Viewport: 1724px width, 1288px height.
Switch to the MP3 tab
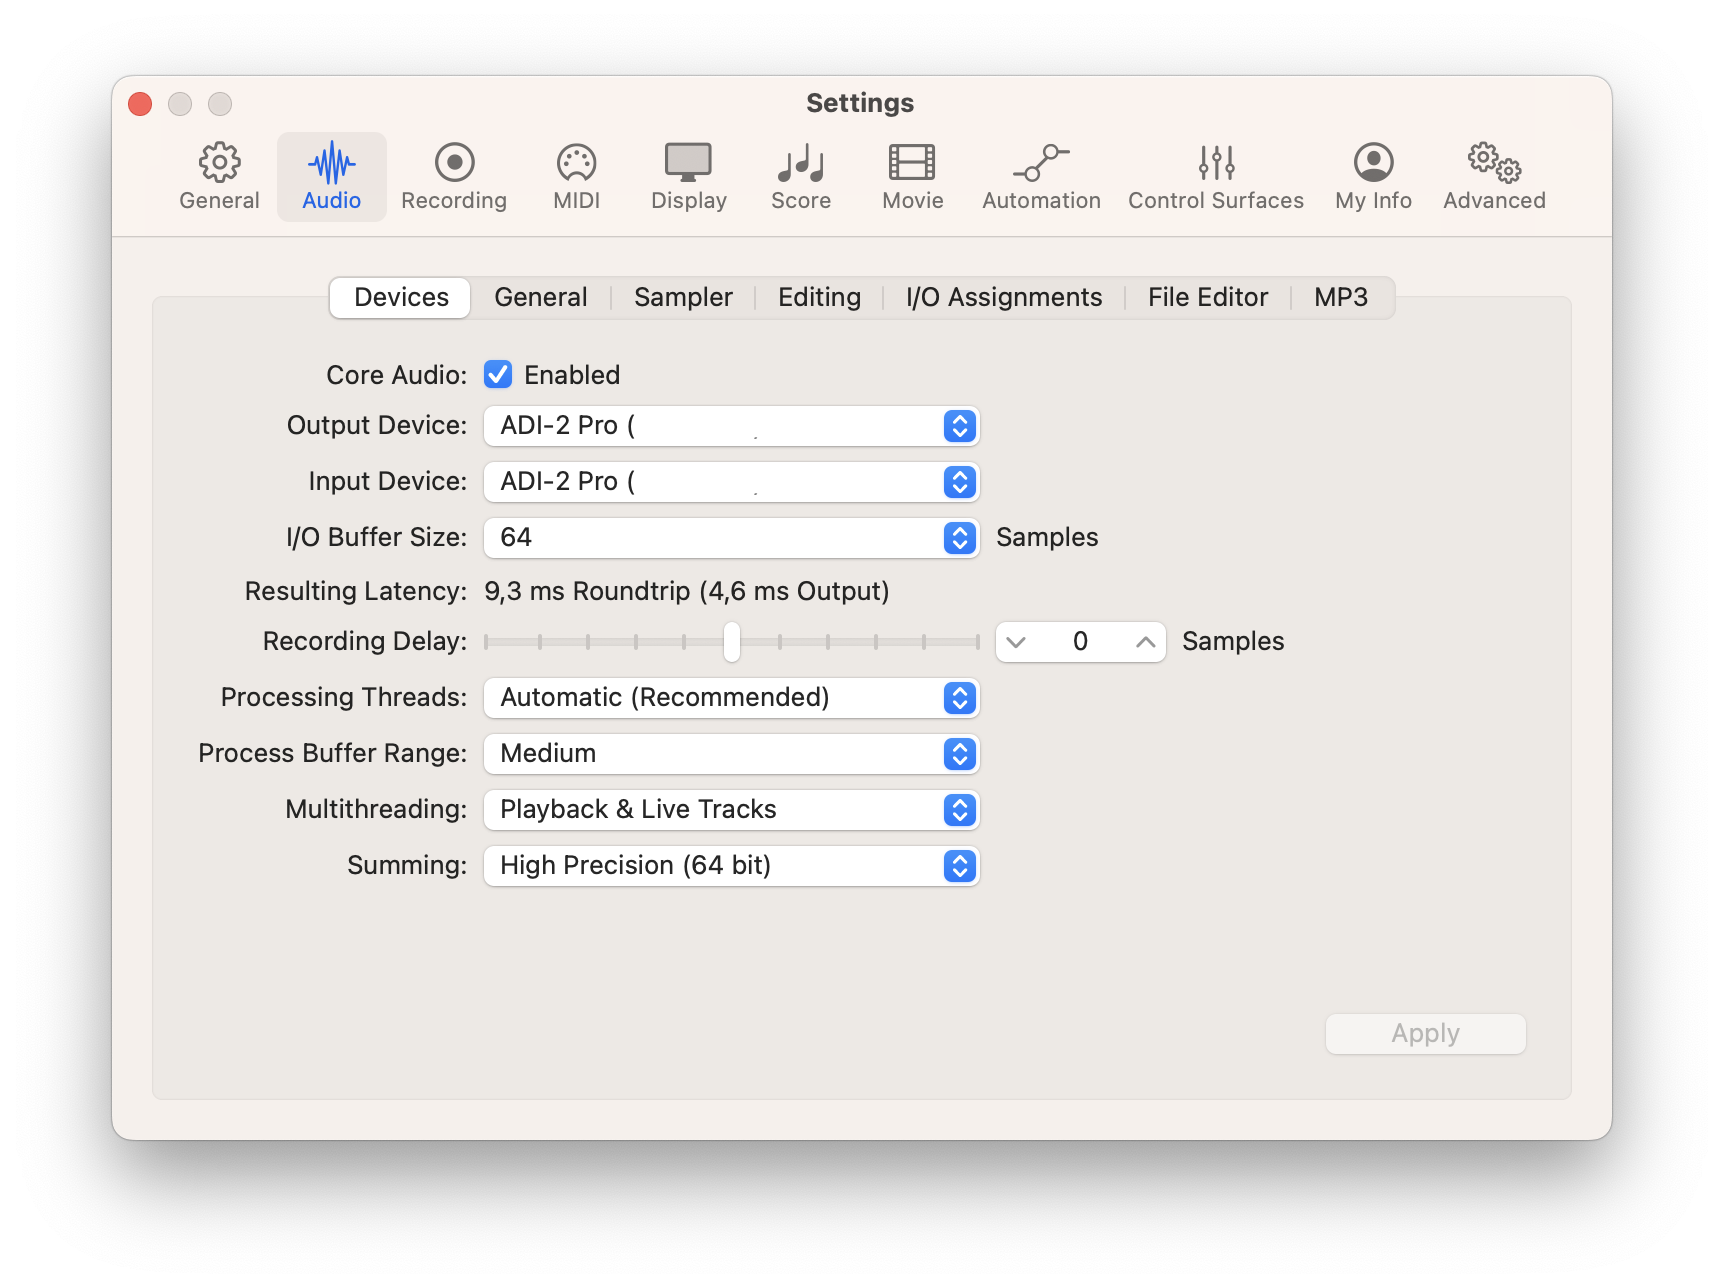(x=1341, y=298)
